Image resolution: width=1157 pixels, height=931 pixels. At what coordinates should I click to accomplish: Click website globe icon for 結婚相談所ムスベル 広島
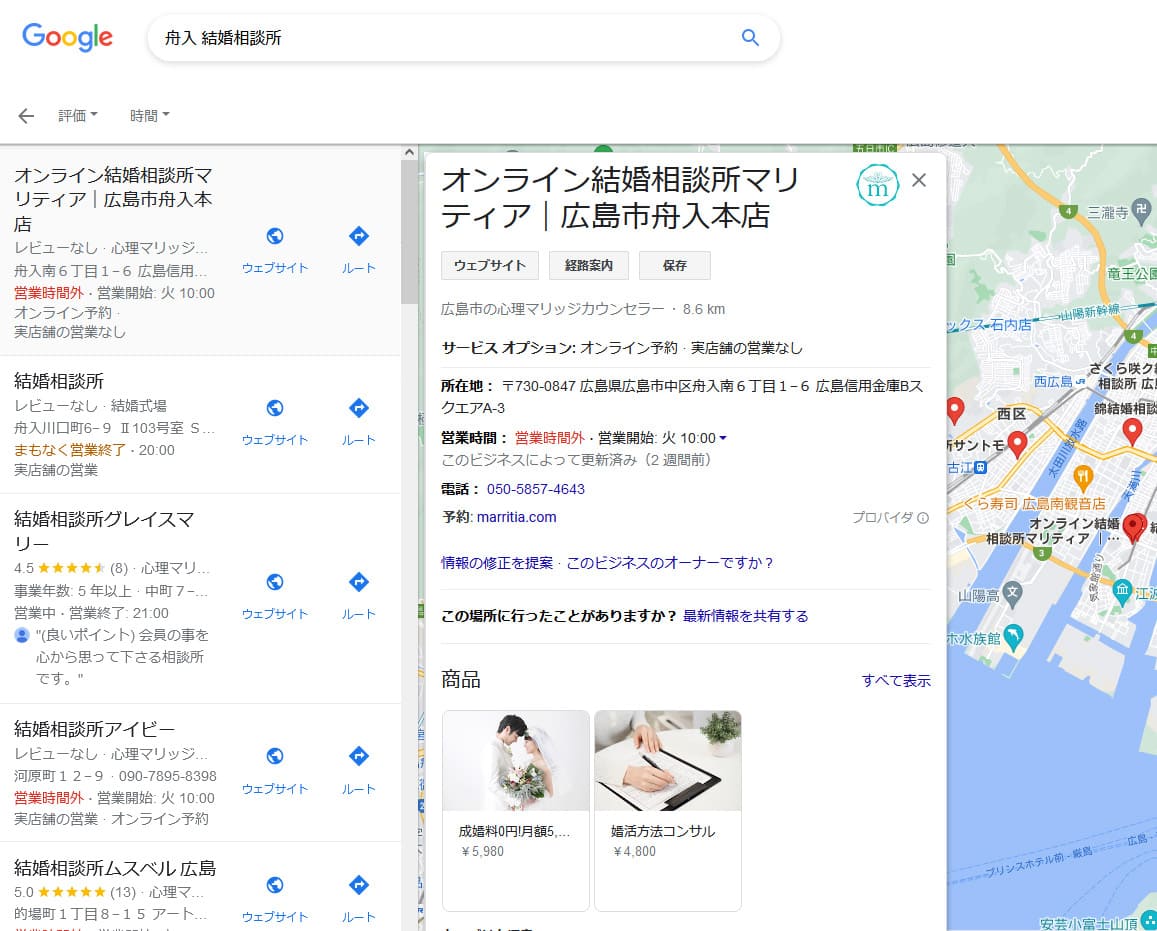(274, 885)
